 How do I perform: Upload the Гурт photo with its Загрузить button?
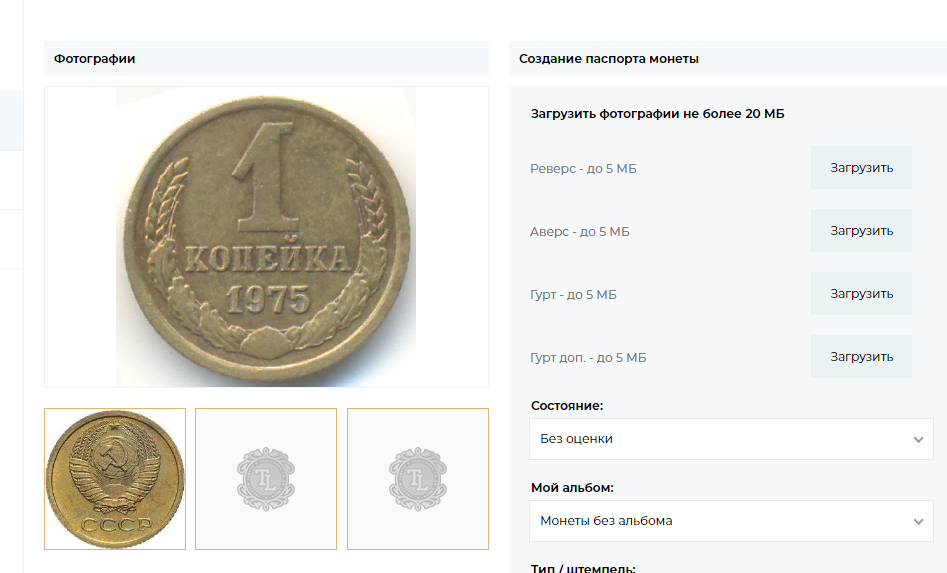tap(861, 294)
